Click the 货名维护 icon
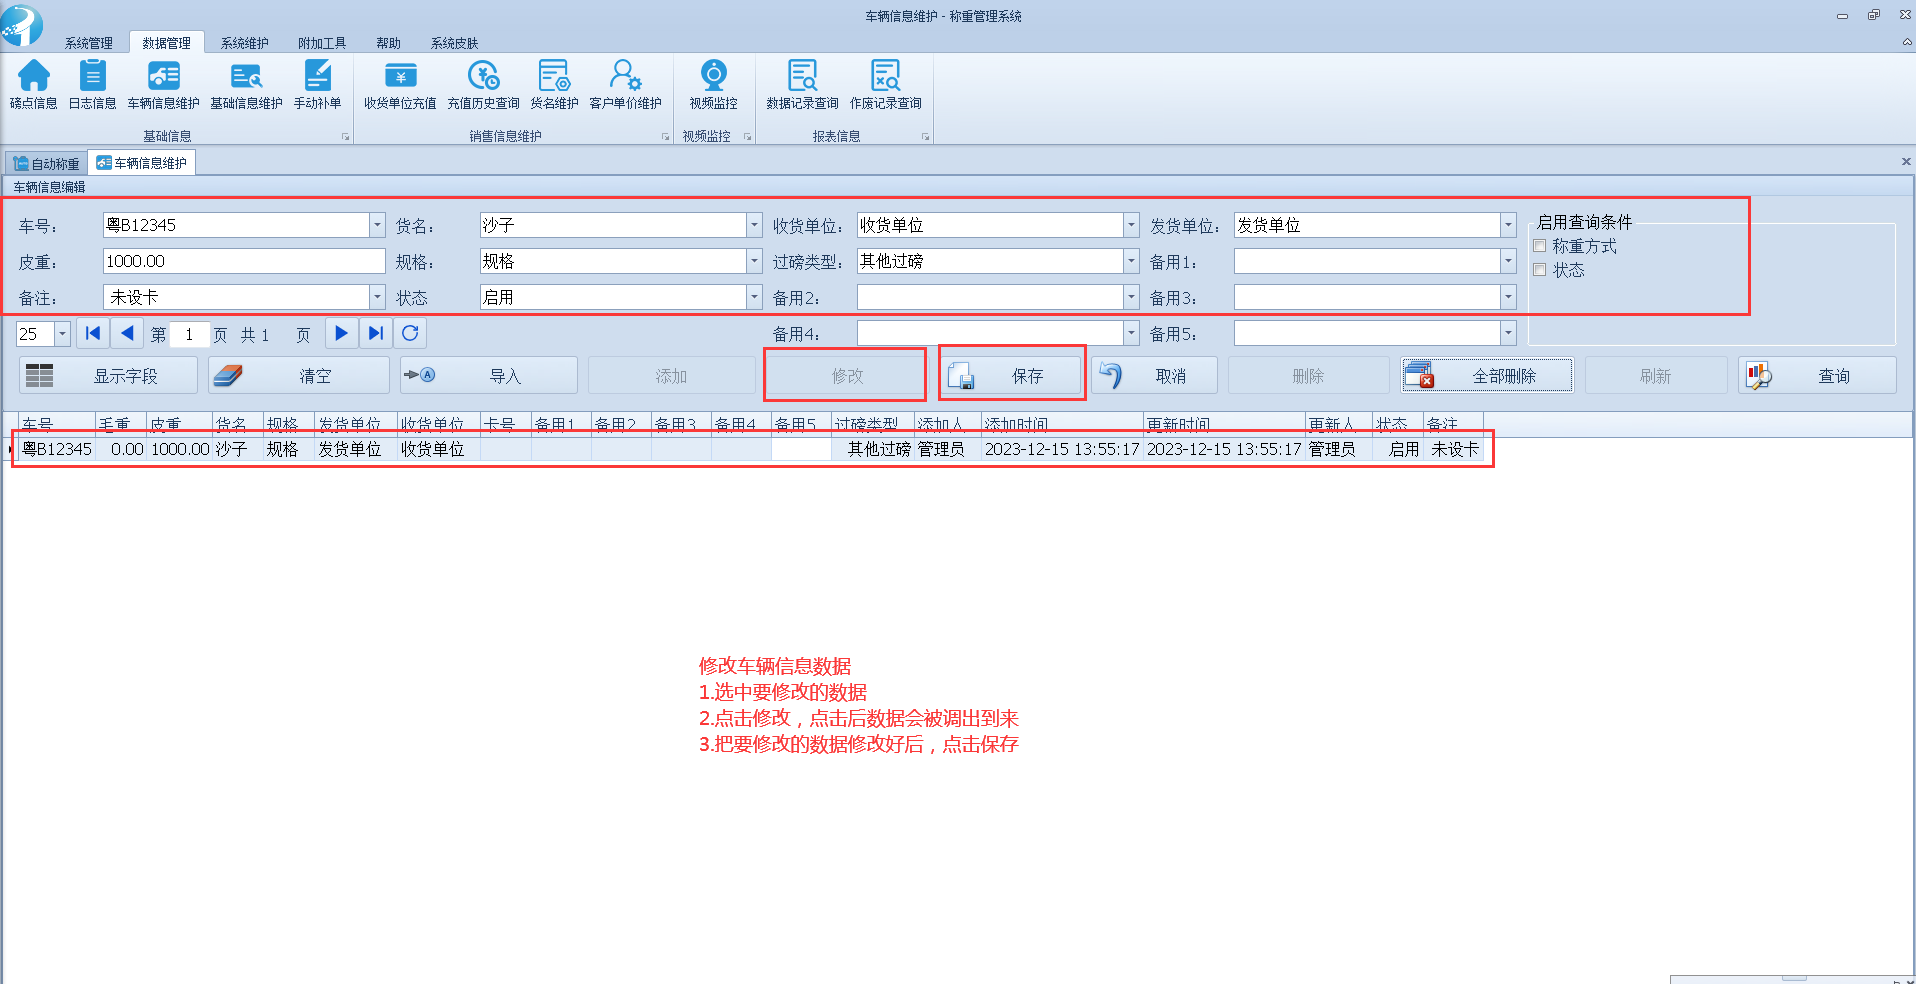The height and width of the screenshot is (984, 1916). [554, 84]
